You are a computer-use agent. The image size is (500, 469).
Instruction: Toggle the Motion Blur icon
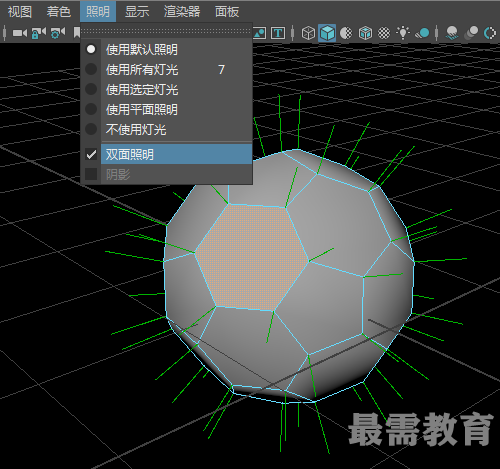click(471, 33)
